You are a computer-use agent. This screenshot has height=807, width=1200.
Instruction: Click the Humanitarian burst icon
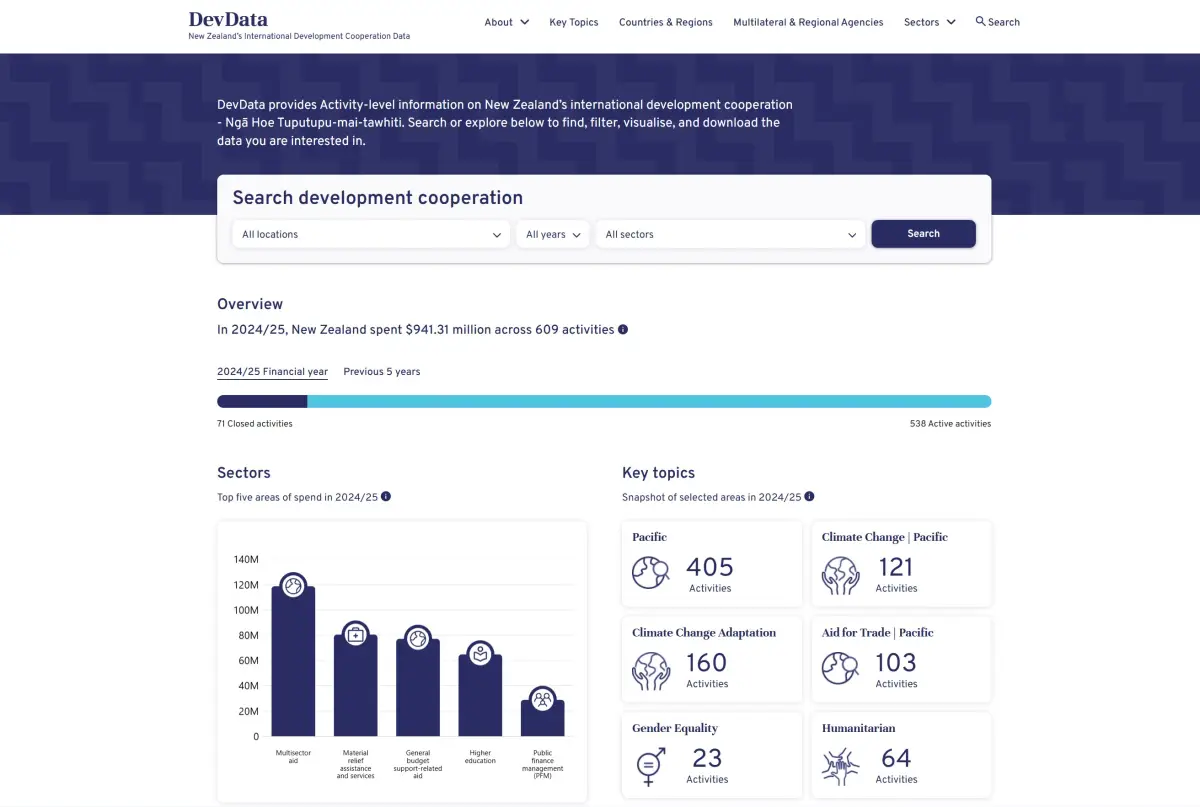pyautogui.click(x=840, y=766)
